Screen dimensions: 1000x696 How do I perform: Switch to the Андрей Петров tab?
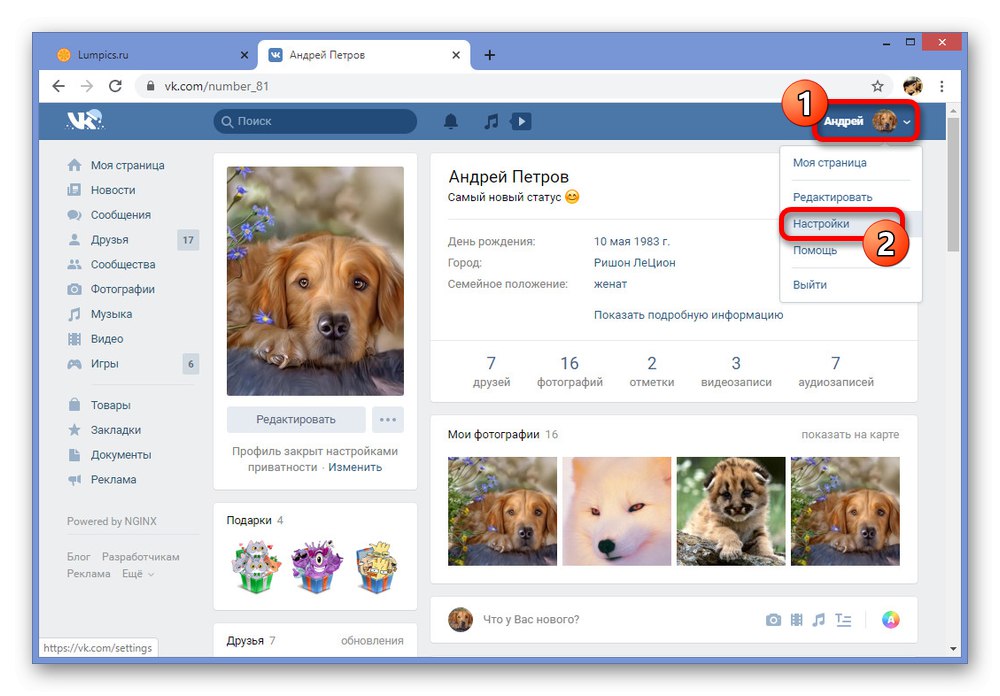pyautogui.click(x=364, y=55)
